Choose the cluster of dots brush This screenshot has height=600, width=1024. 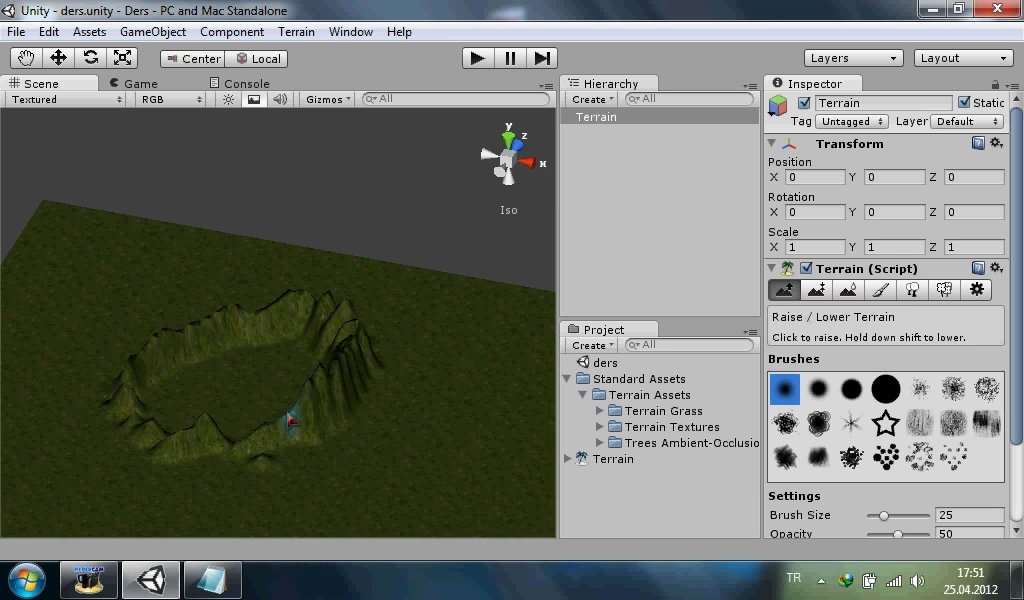pos(886,457)
